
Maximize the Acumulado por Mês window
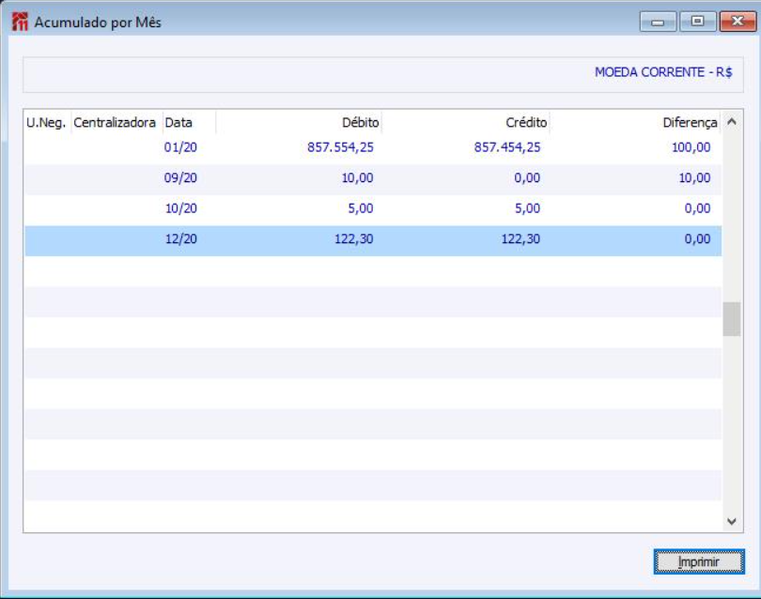(x=697, y=21)
